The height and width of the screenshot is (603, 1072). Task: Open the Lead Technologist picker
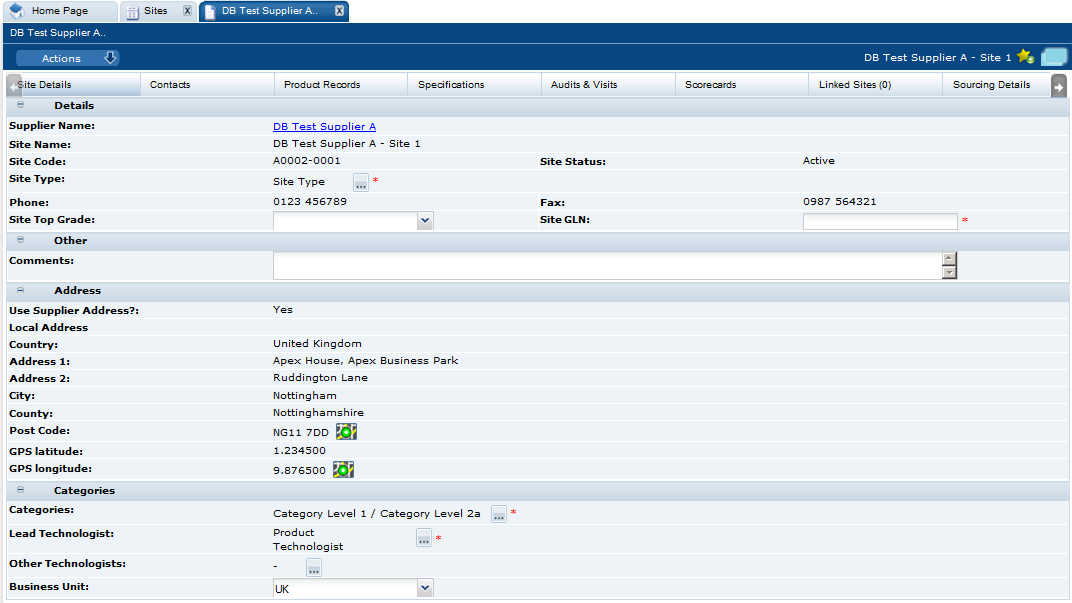tap(424, 537)
